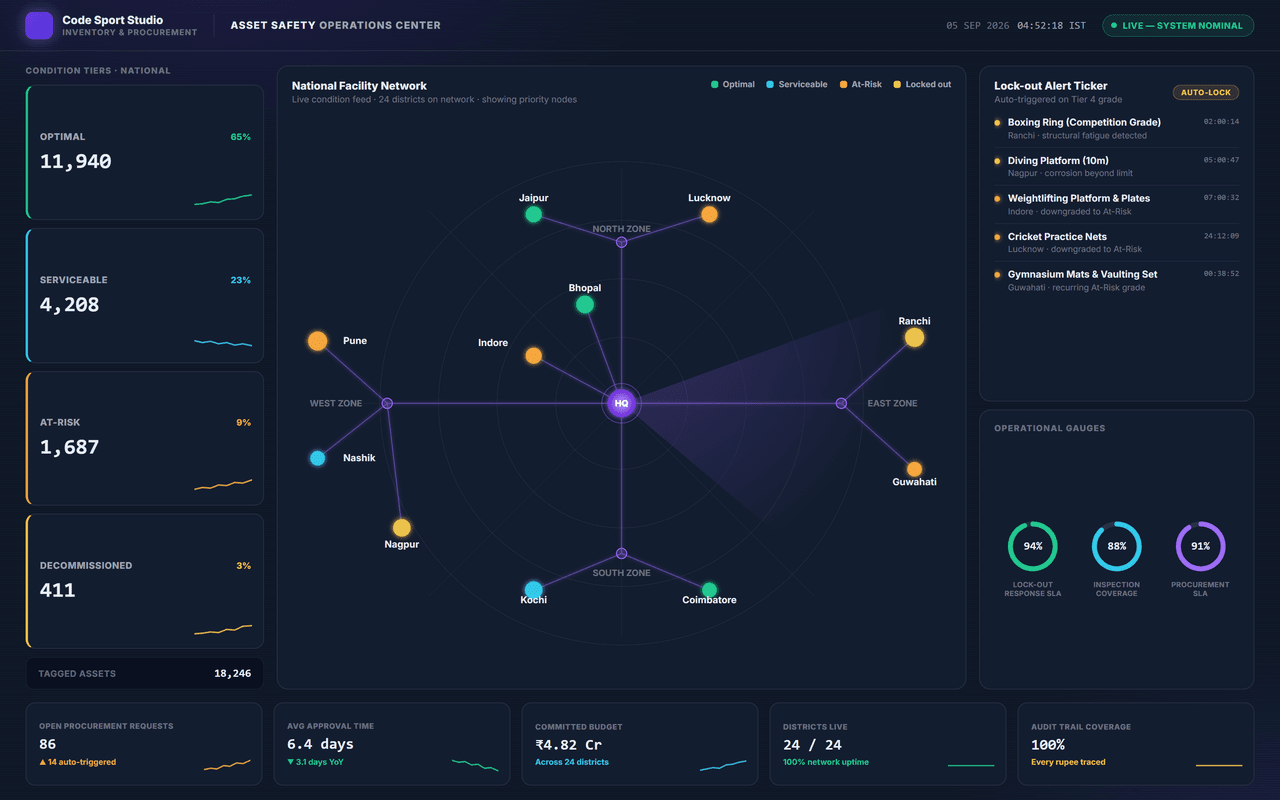Screen dimensions: 1280x800
Task: Click the Locked out legend entry
Action: click(922, 85)
